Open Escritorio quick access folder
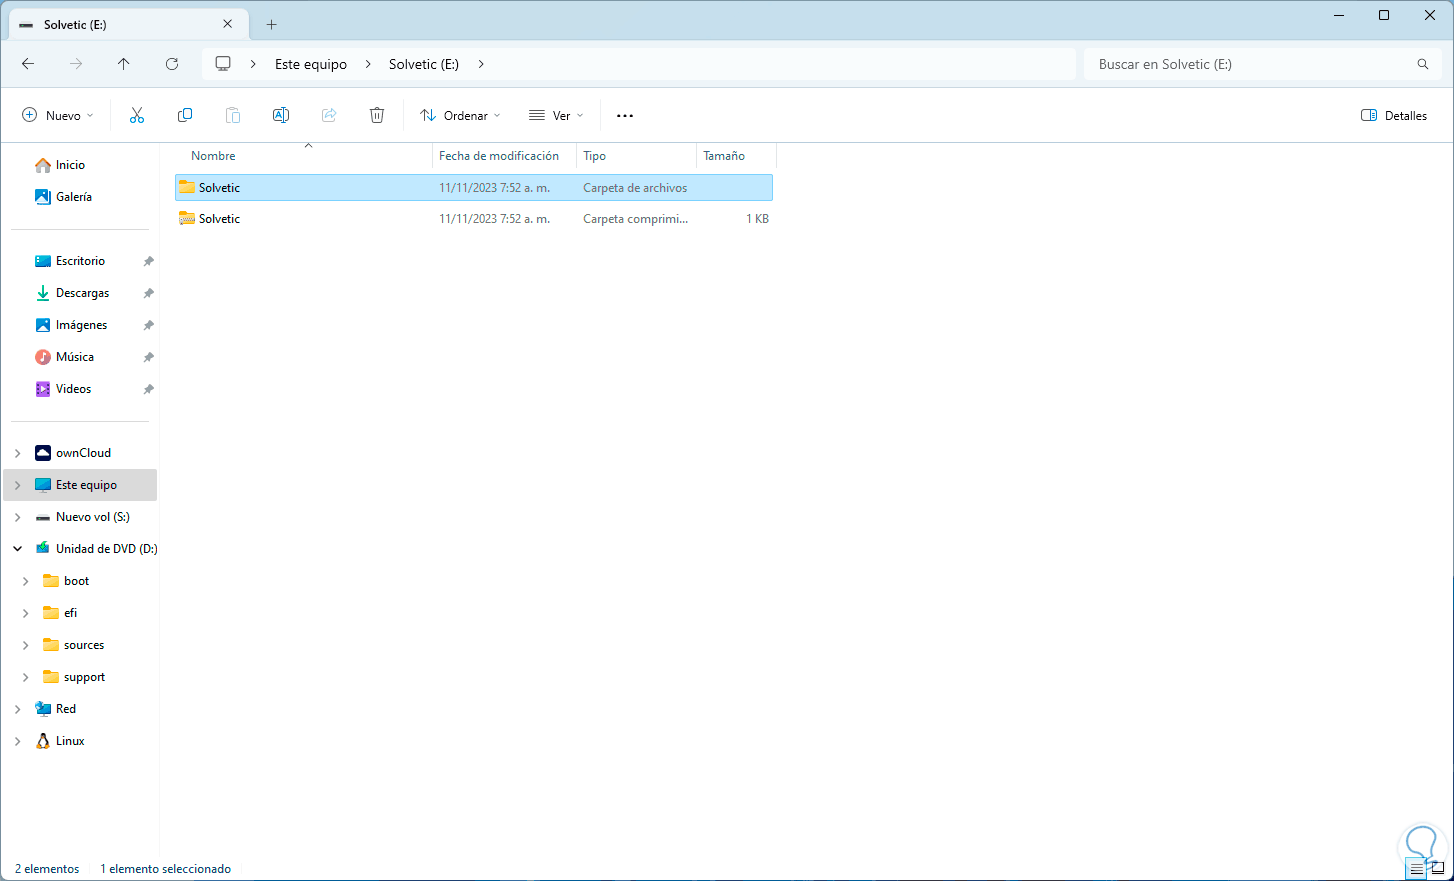Image resolution: width=1454 pixels, height=881 pixels. tap(80, 261)
